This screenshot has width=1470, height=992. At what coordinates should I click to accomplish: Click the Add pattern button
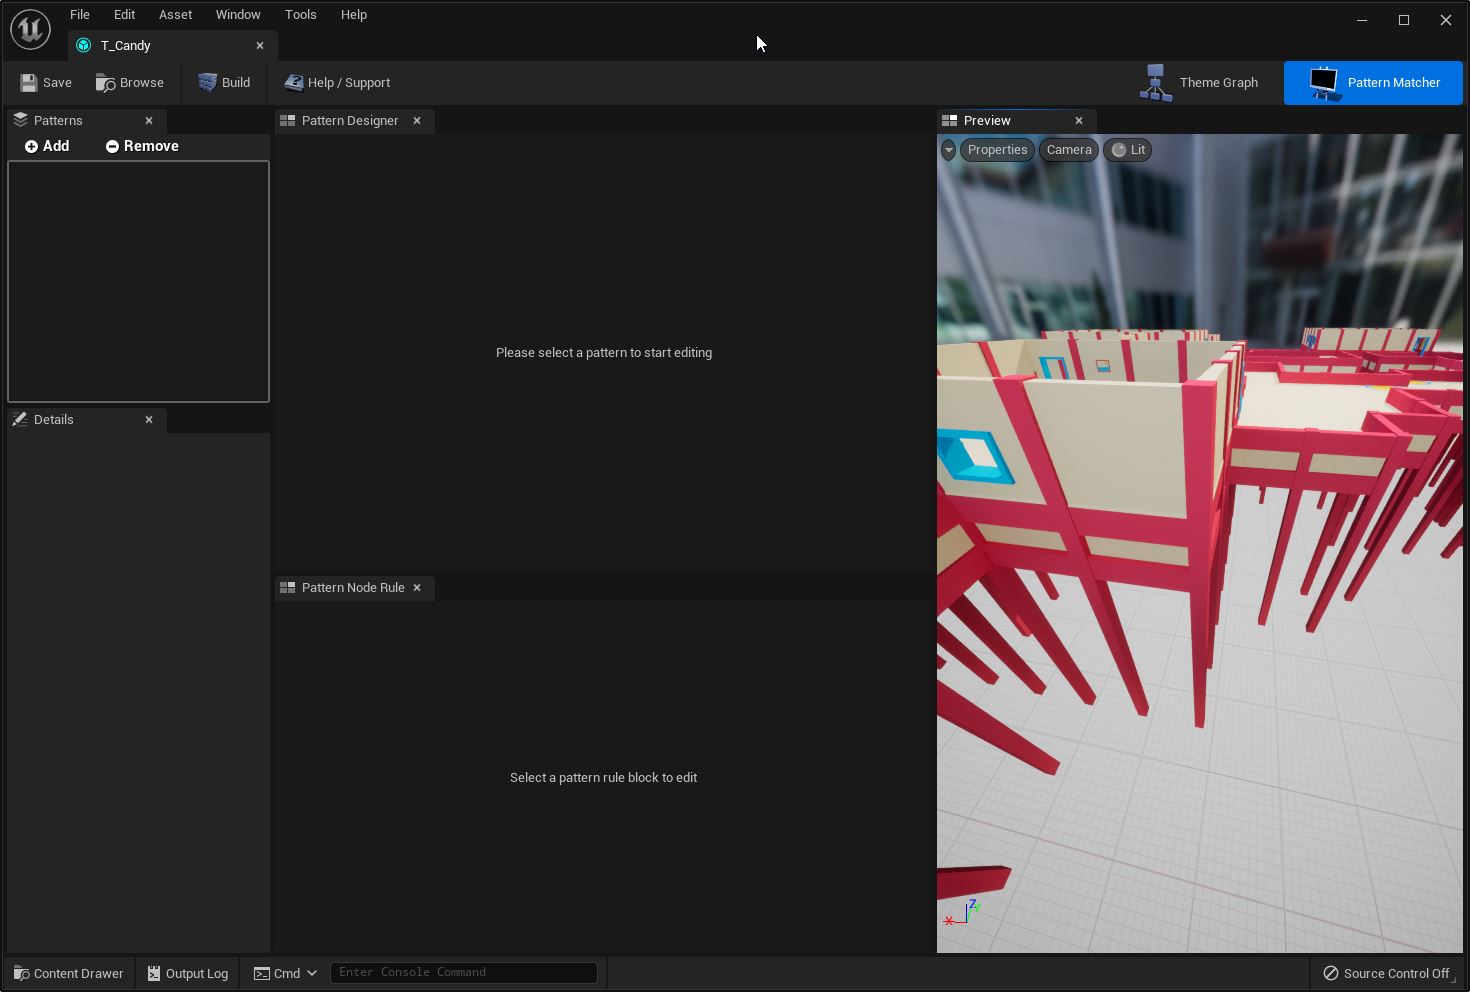[47, 146]
